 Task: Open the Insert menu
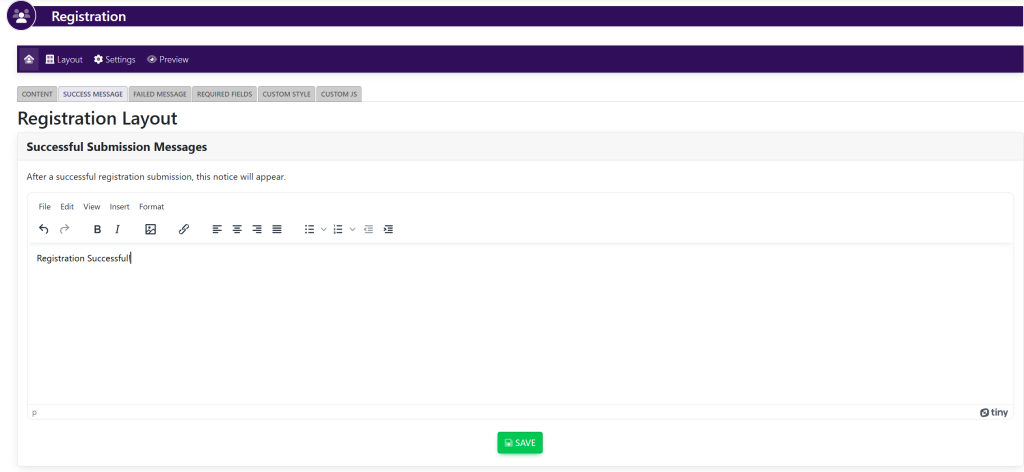[x=119, y=207]
